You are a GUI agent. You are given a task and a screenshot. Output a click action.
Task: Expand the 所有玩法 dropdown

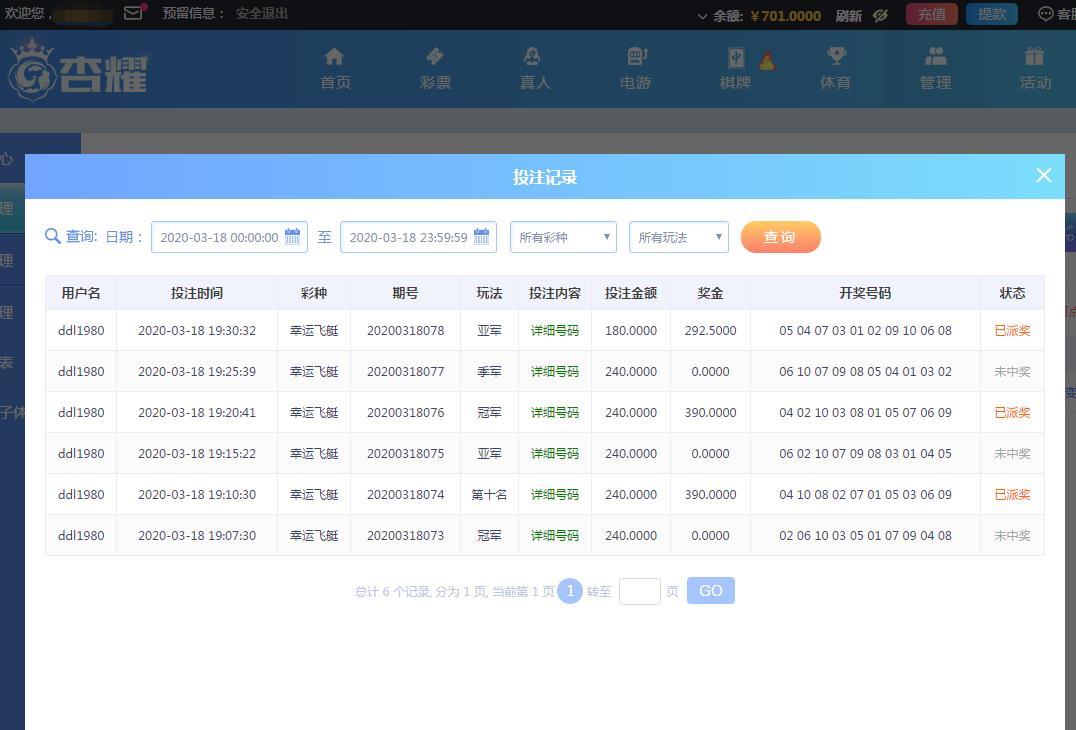pyautogui.click(x=679, y=237)
